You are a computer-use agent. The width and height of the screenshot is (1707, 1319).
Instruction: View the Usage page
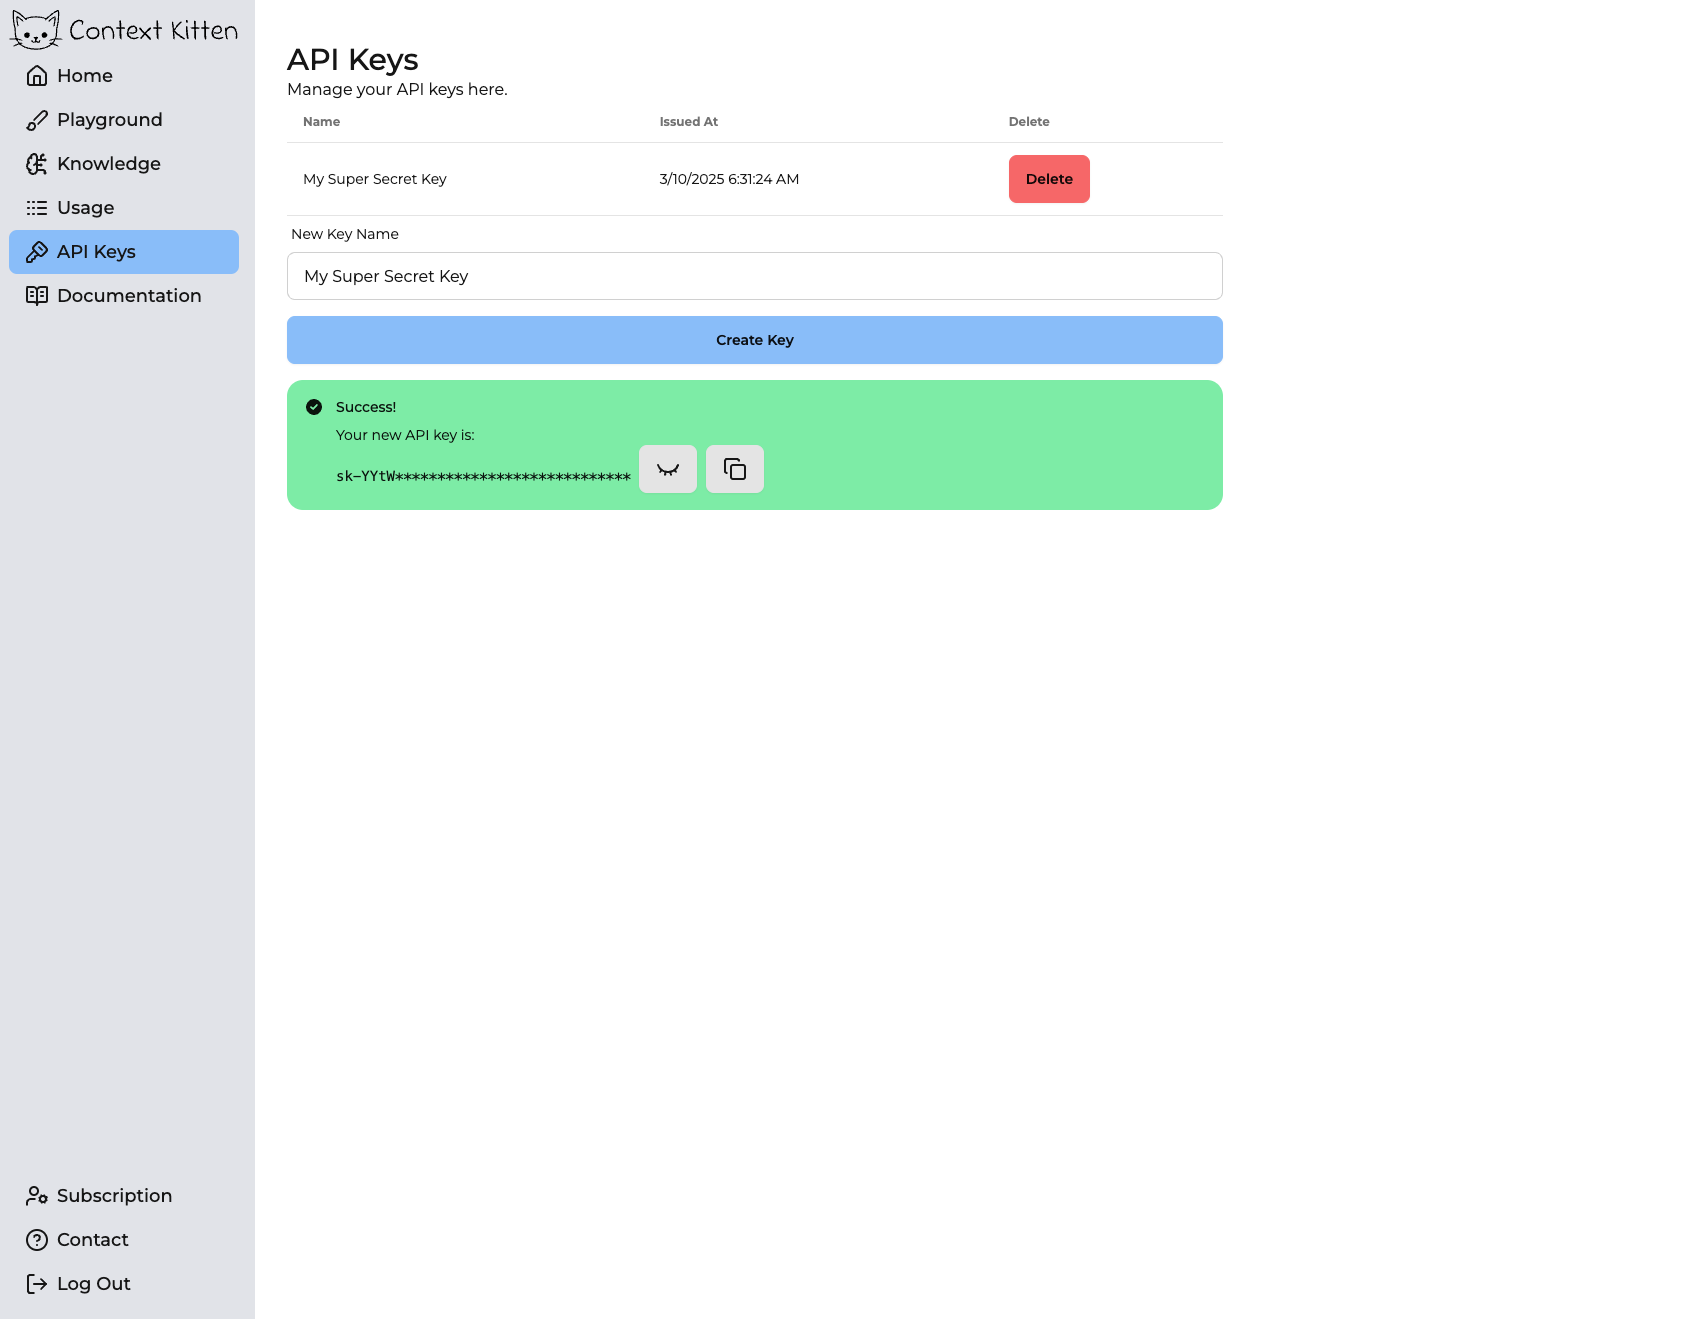pyautogui.click(x=124, y=208)
